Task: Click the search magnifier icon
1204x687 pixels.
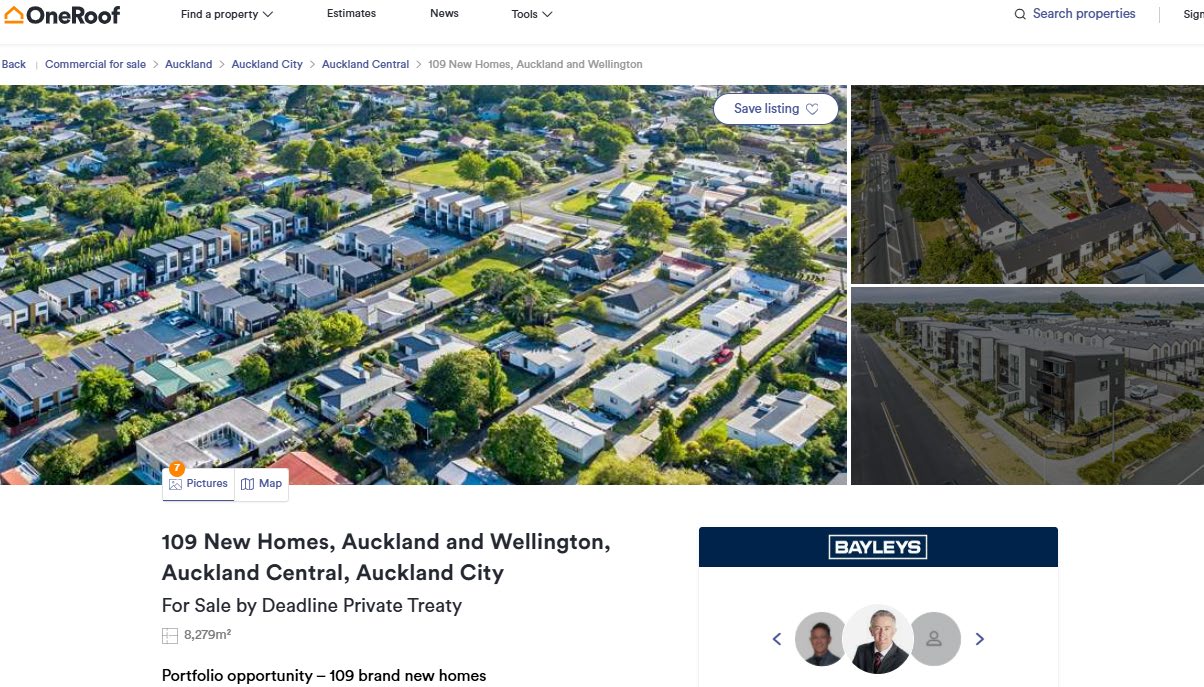Action: (x=1020, y=14)
